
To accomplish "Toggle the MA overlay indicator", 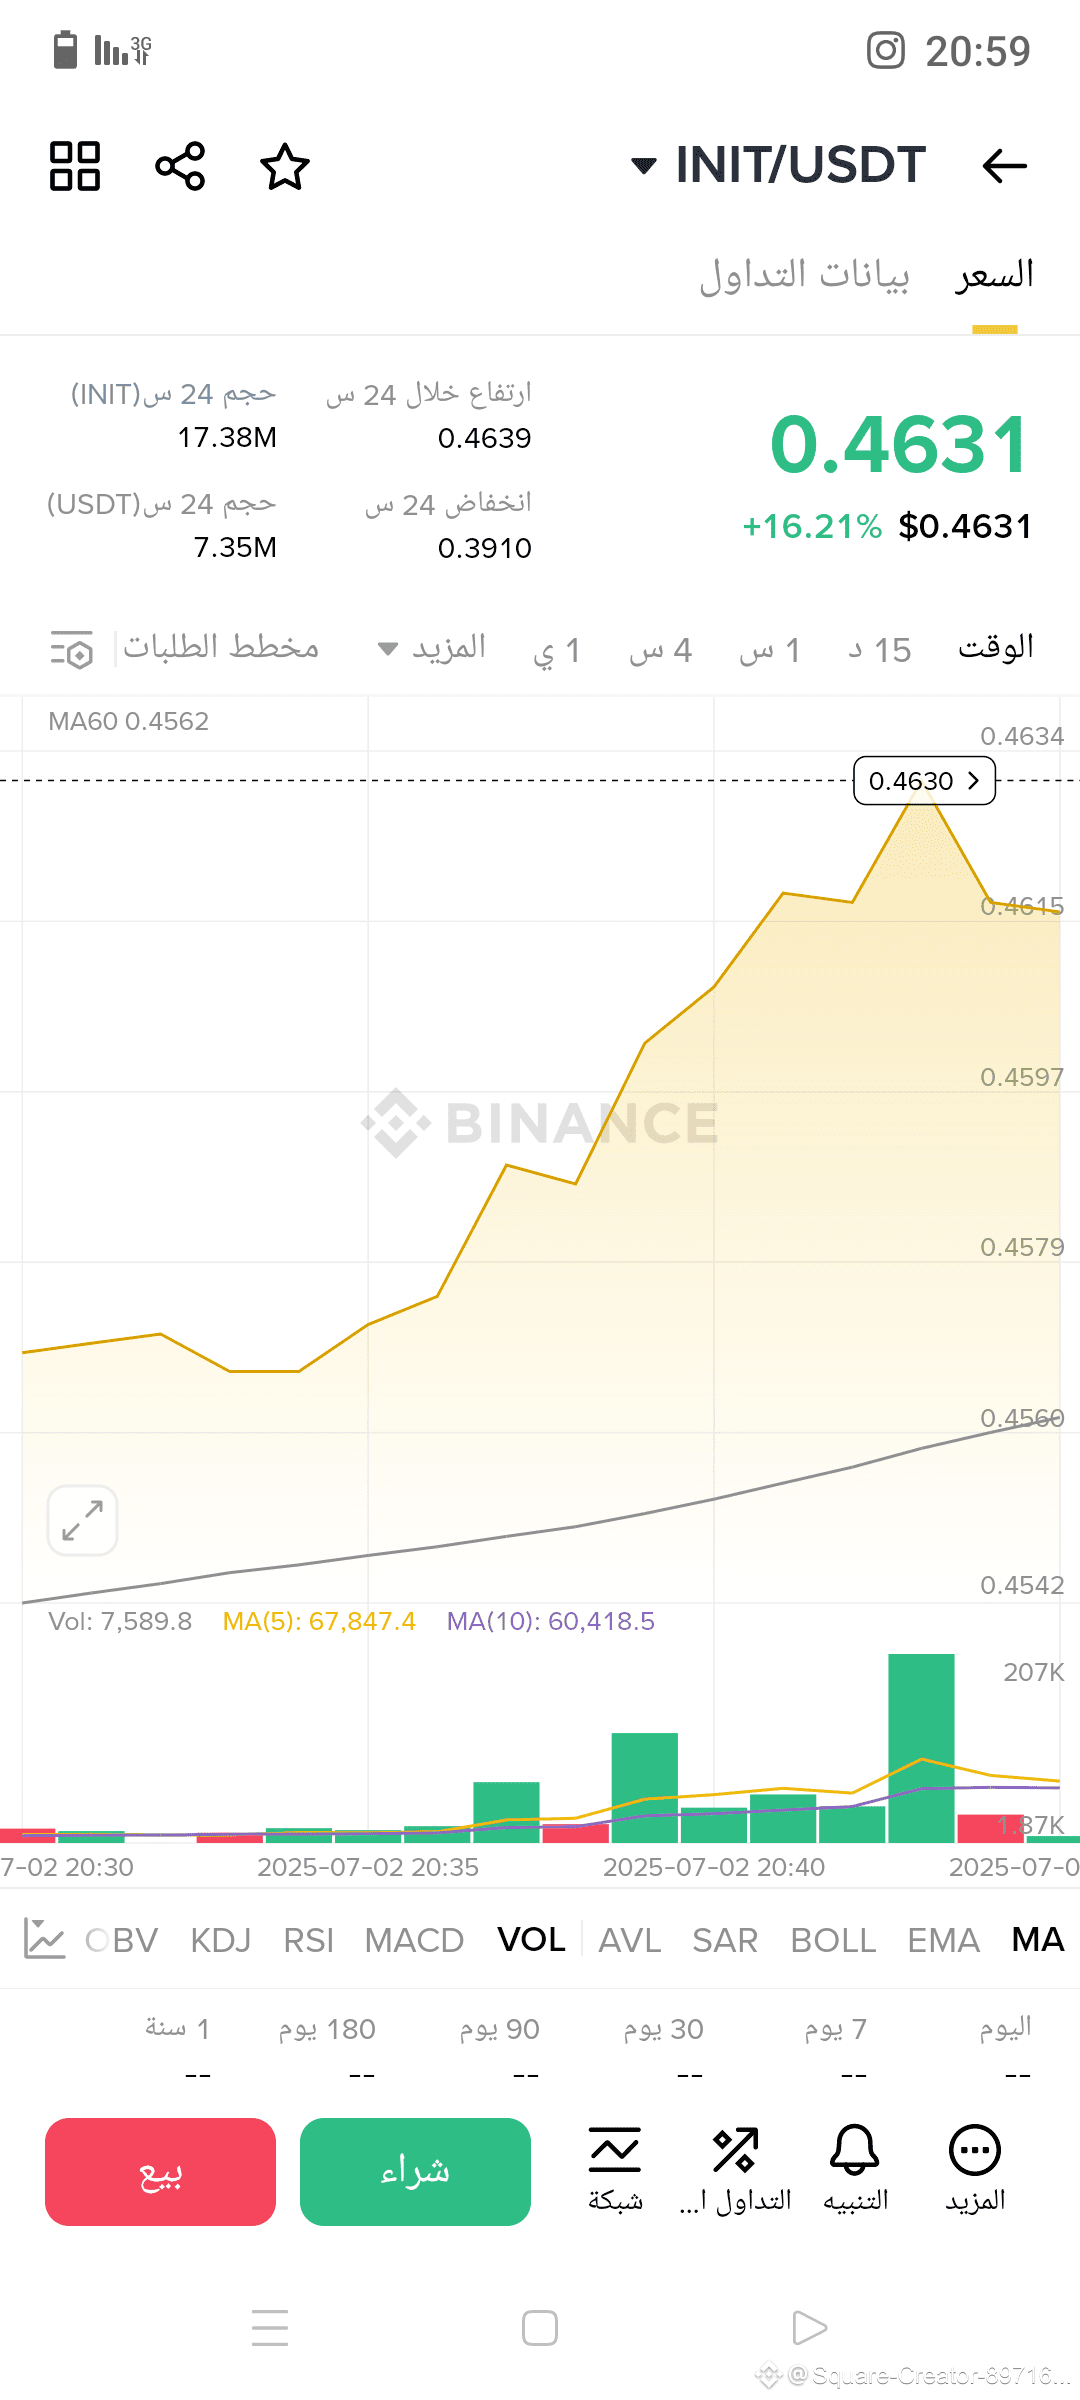I will pyautogui.click(x=1037, y=1940).
